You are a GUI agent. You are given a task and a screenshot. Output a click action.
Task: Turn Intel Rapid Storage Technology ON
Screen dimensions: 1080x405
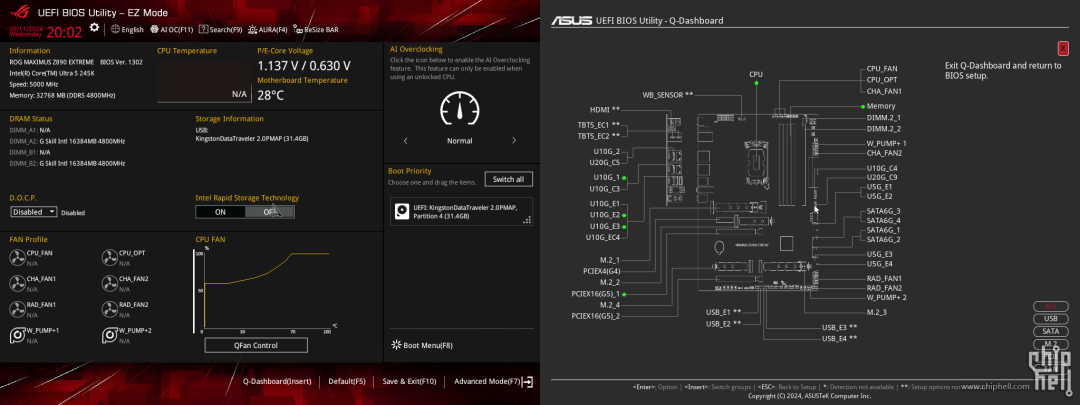coord(220,212)
